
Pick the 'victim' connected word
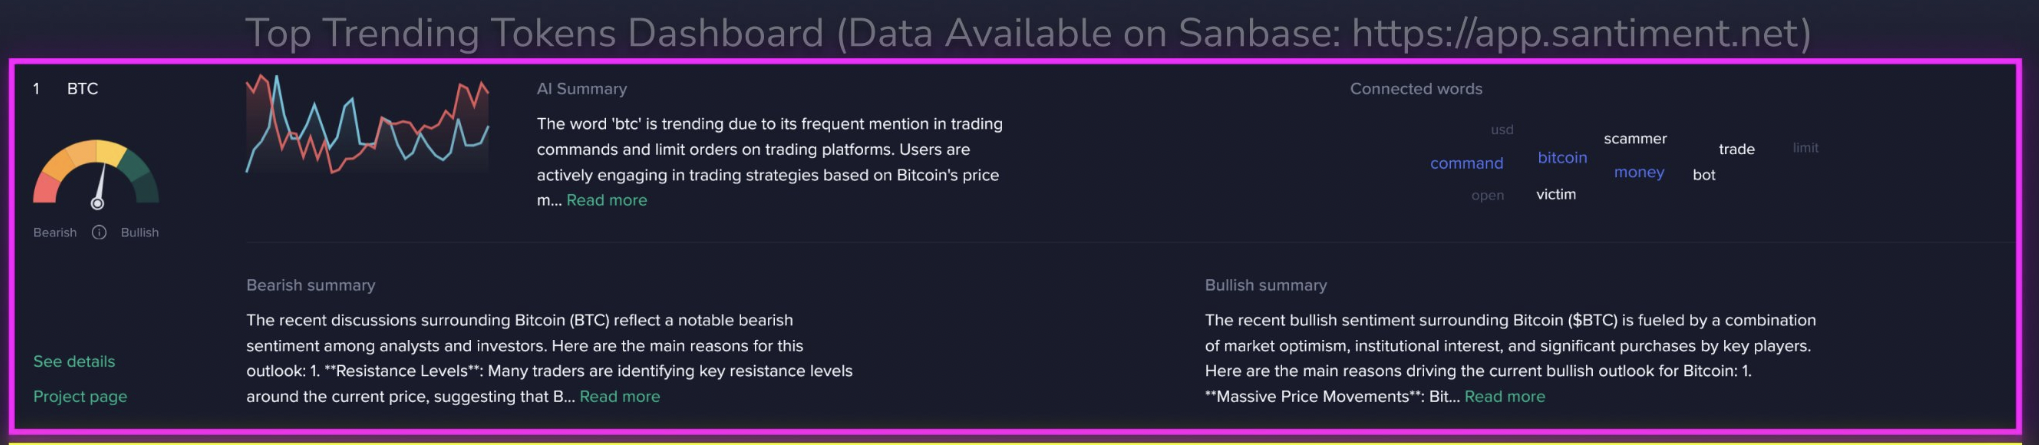[1556, 194]
